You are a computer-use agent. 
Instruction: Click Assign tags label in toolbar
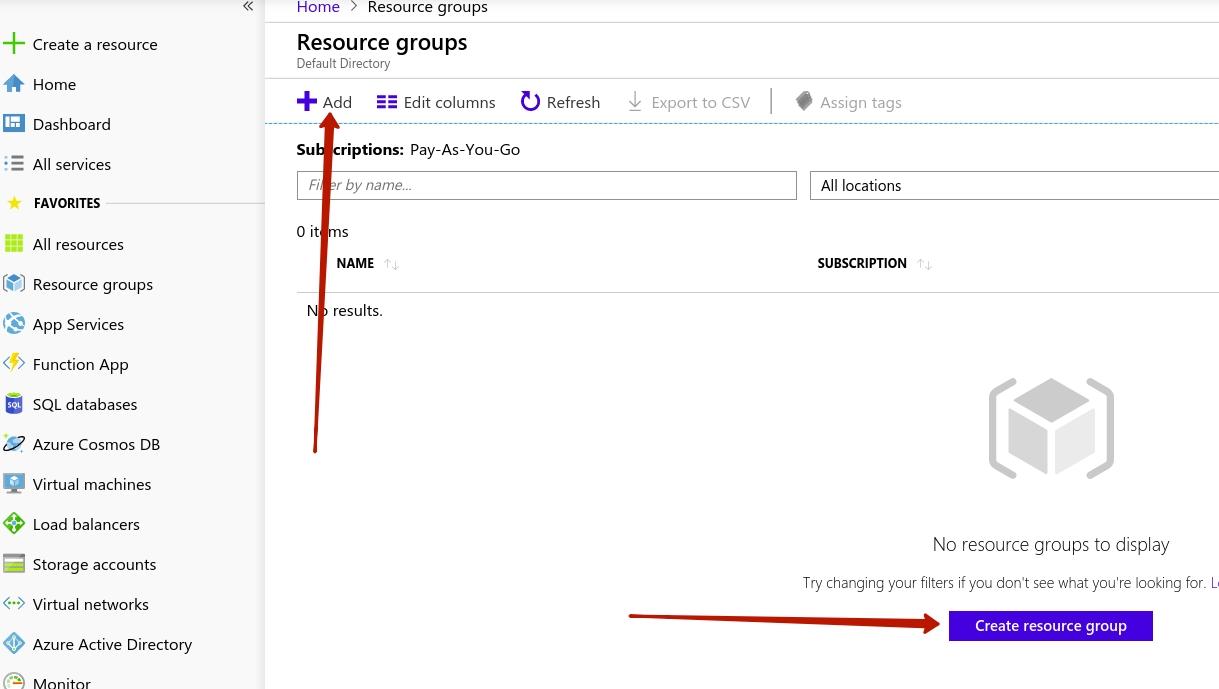(860, 102)
